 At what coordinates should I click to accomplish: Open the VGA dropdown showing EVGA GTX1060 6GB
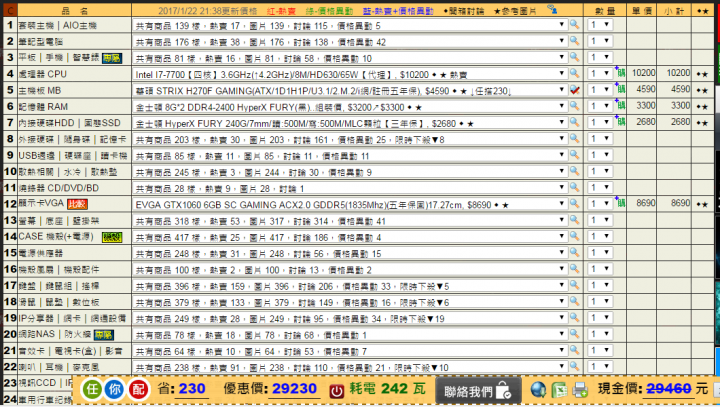[350, 204]
